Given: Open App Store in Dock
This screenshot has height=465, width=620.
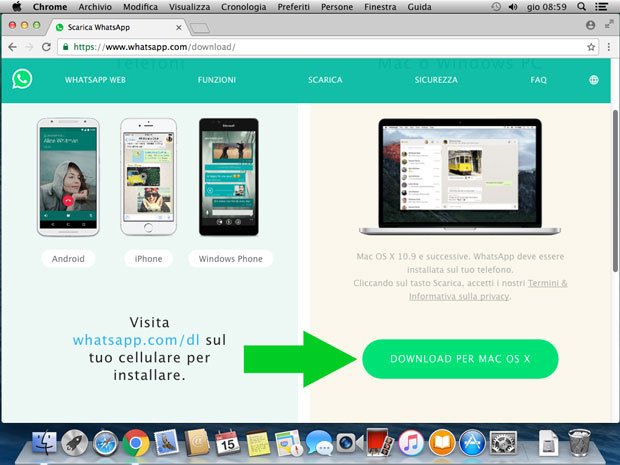Looking at the screenshot, I should (x=472, y=443).
